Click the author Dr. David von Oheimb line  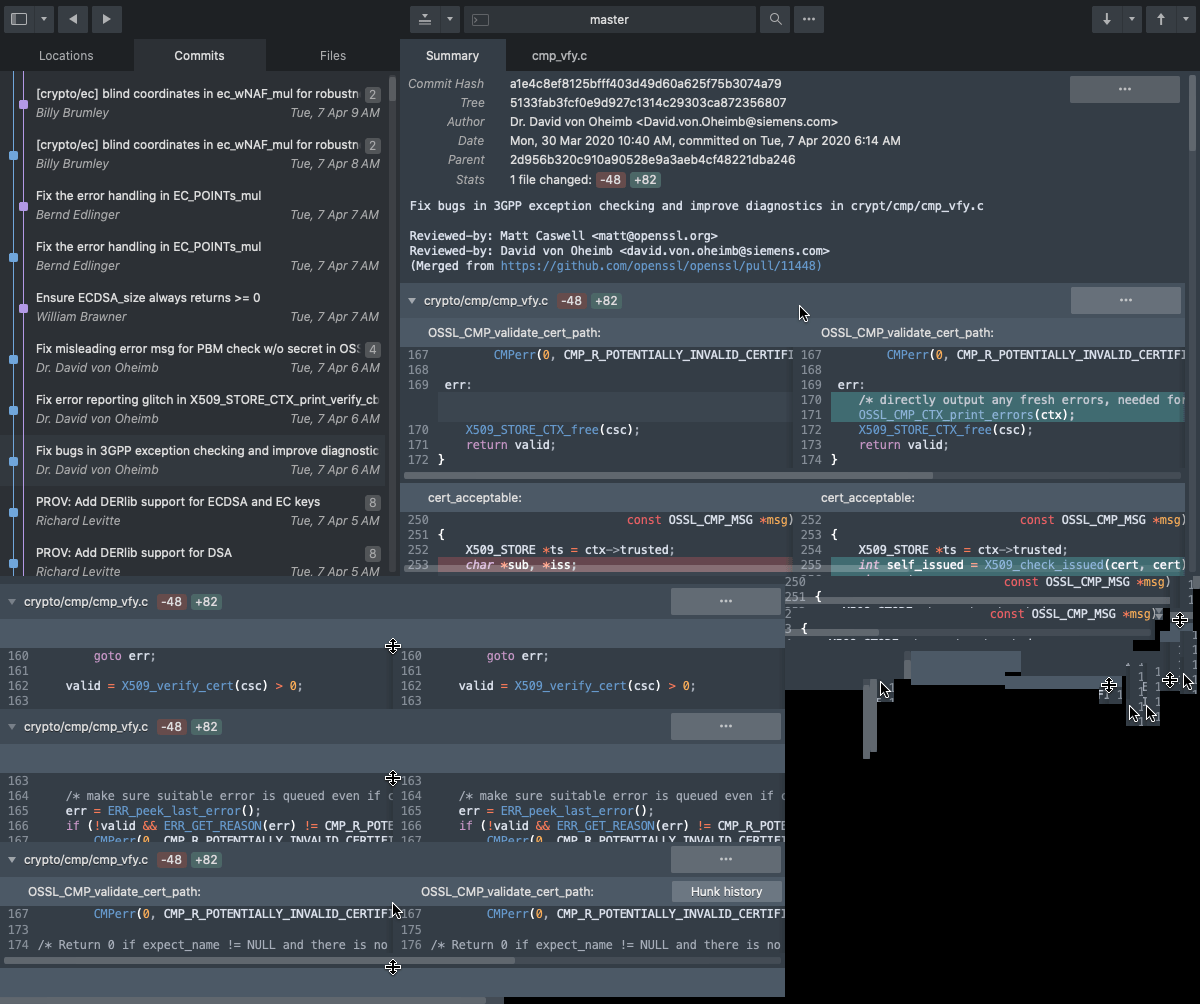click(673, 122)
